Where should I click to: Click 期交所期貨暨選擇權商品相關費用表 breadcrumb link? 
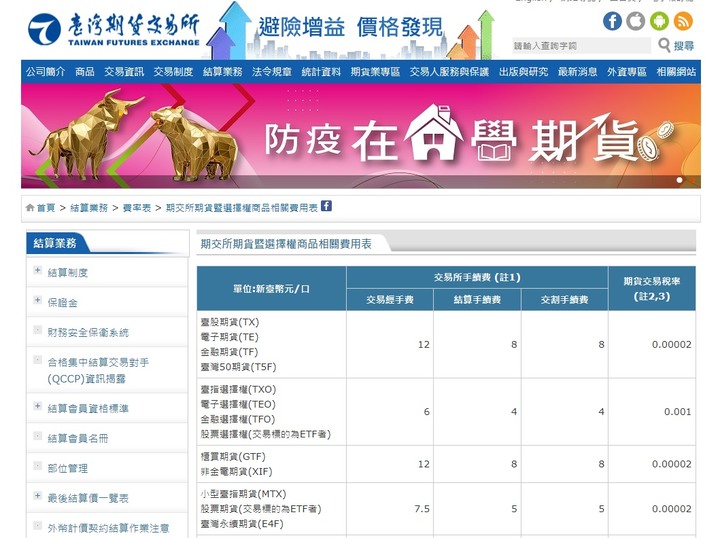[x=242, y=208]
